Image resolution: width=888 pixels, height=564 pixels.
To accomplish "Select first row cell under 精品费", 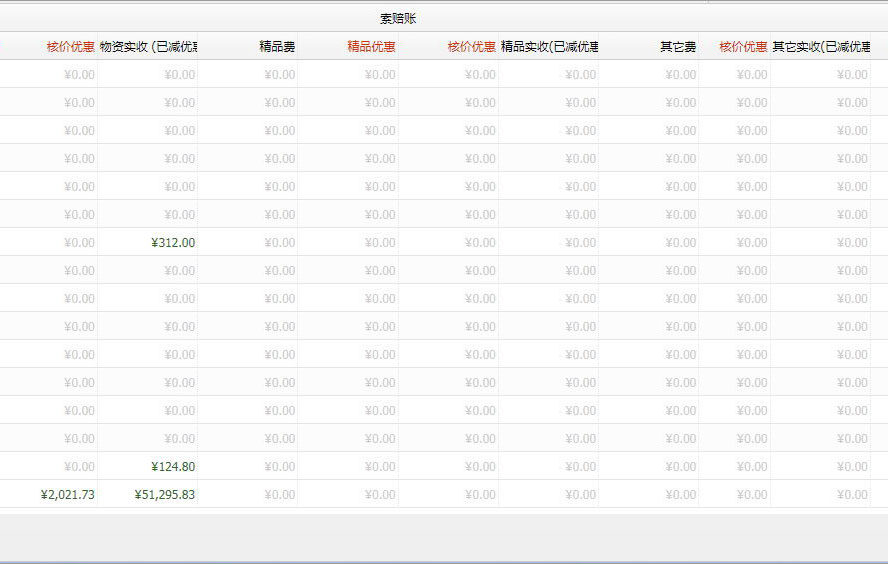I will click(x=279, y=74).
